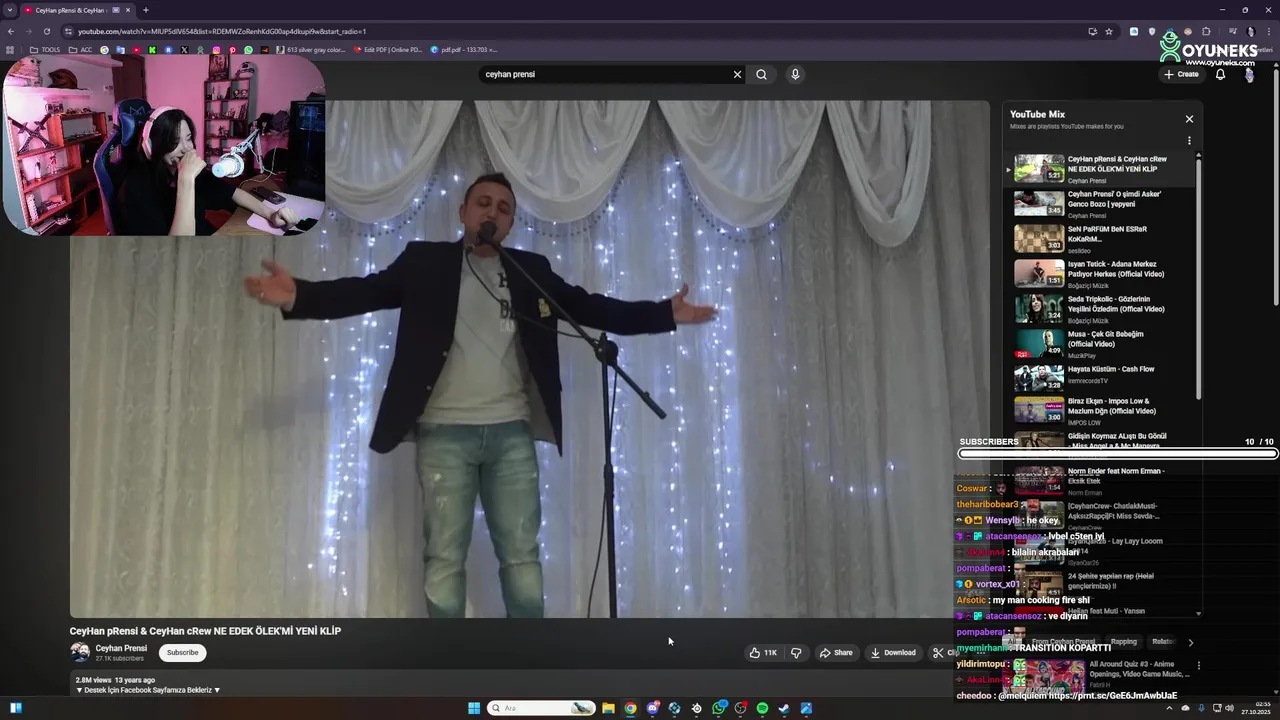Open Discord from taskbar
The image size is (1280, 720).
point(652,708)
